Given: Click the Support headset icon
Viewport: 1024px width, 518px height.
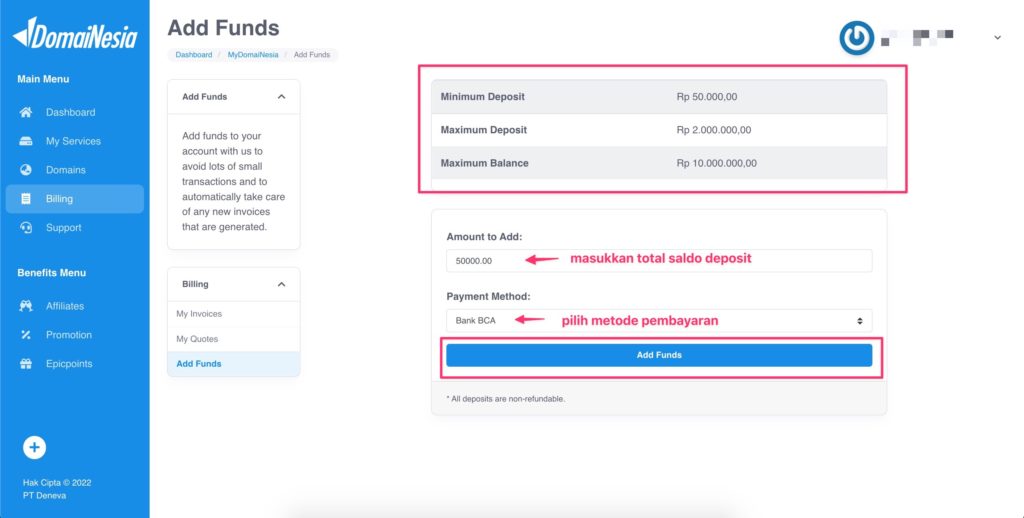Looking at the screenshot, I should point(25,227).
